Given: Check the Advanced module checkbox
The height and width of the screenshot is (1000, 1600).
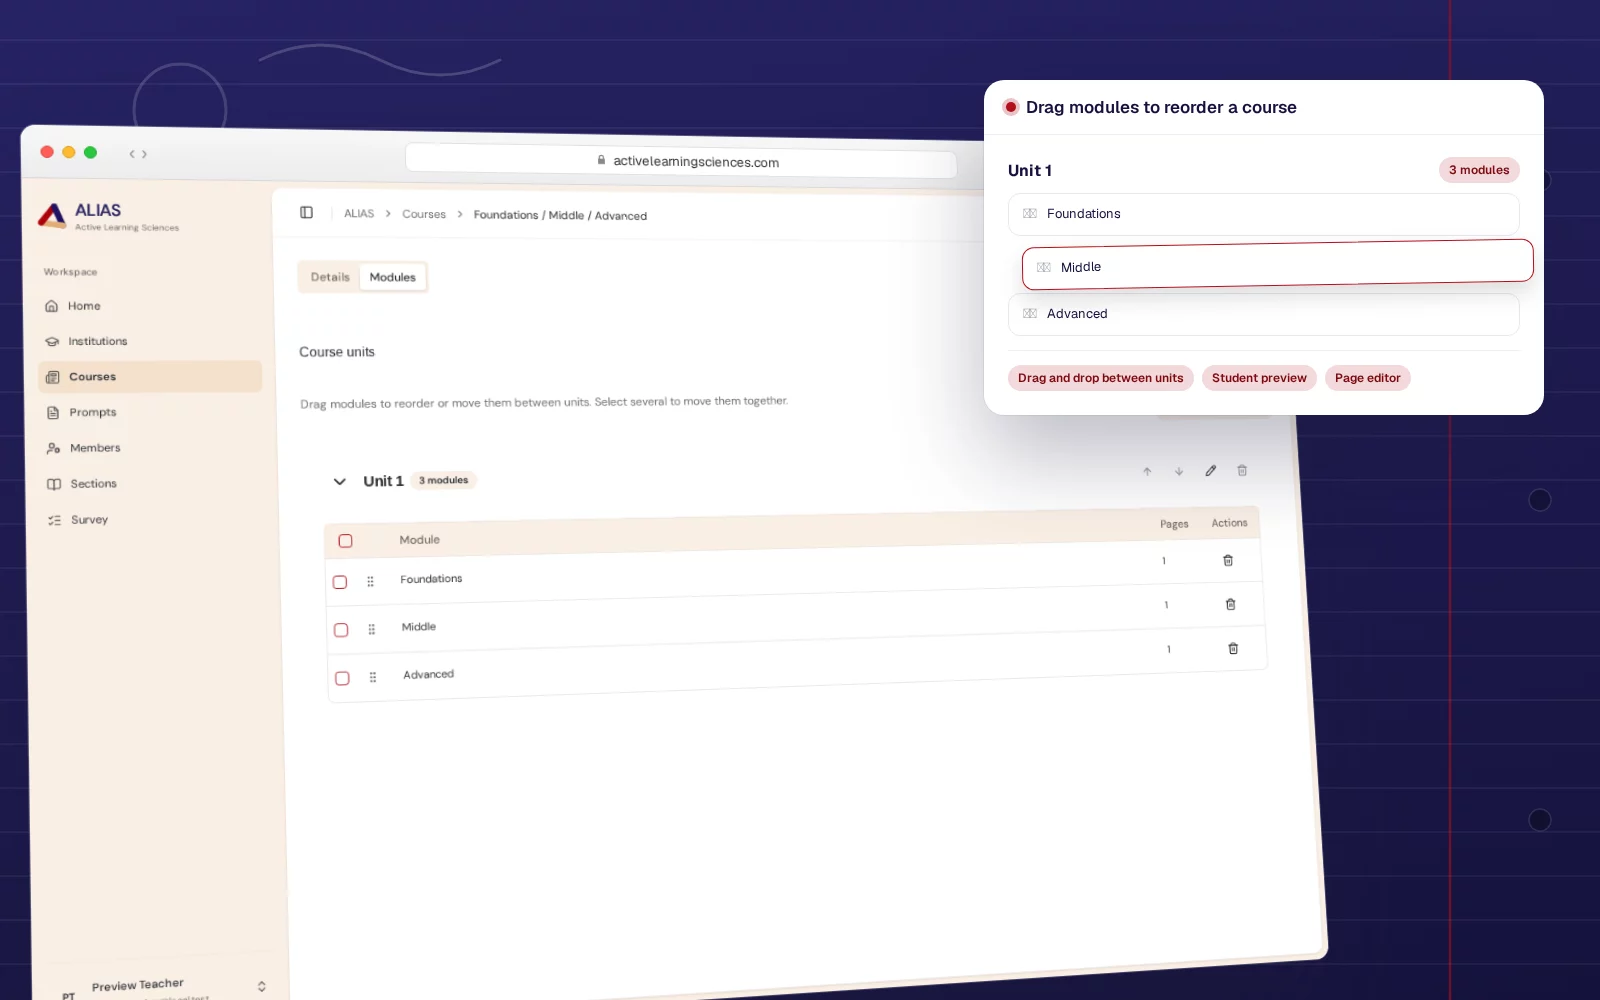Looking at the screenshot, I should click(x=342, y=678).
